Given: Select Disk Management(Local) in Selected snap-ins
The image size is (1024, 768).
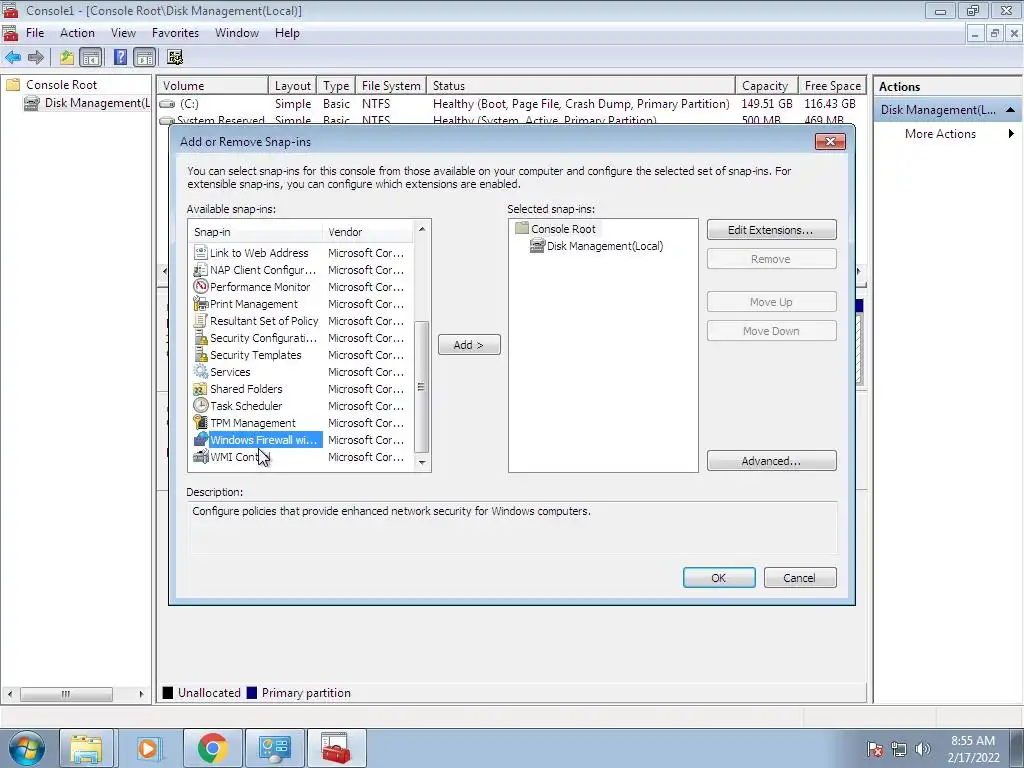Looking at the screenshot, I should point(597,246).
